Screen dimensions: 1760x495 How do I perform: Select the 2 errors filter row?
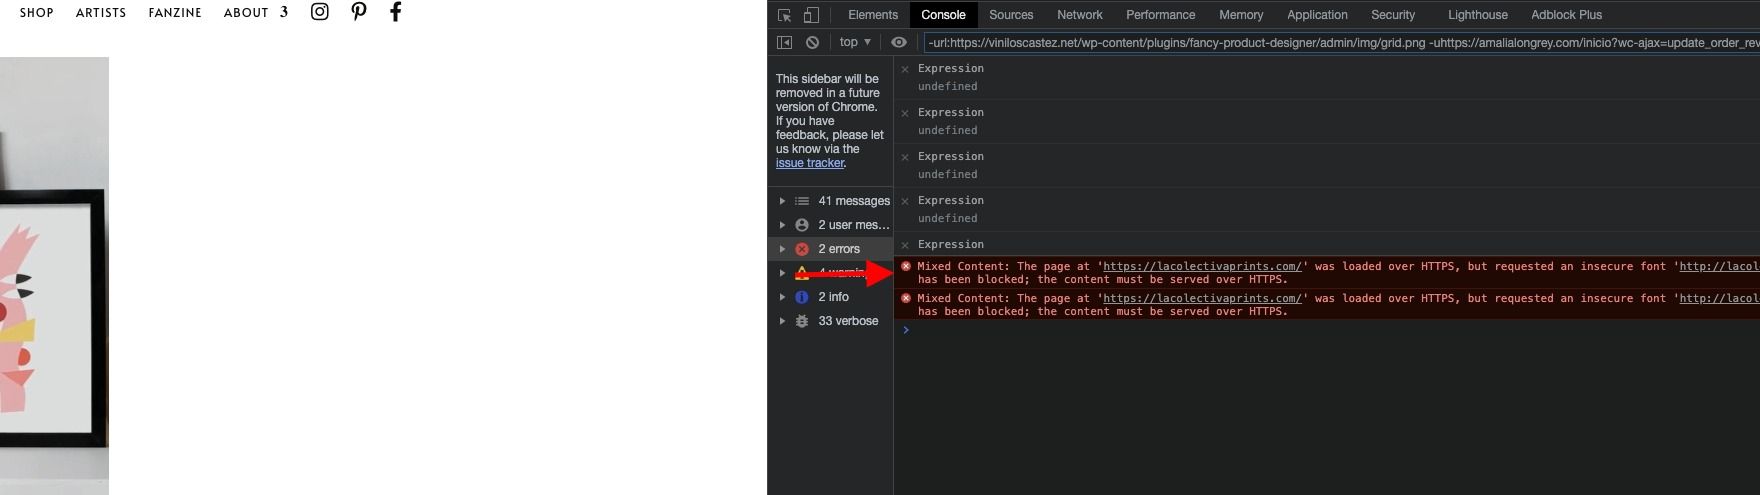coord(831,249)
